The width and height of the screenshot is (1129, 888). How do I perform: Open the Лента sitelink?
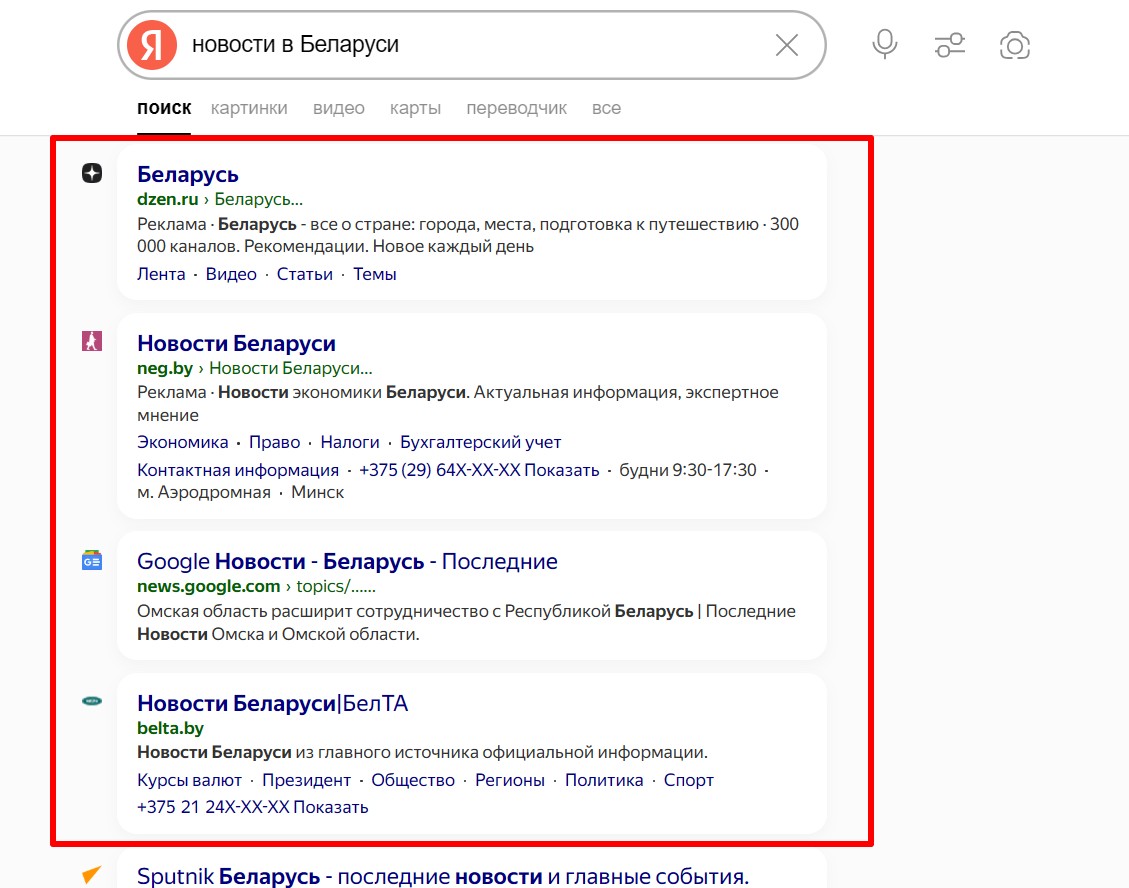point(161,274)
